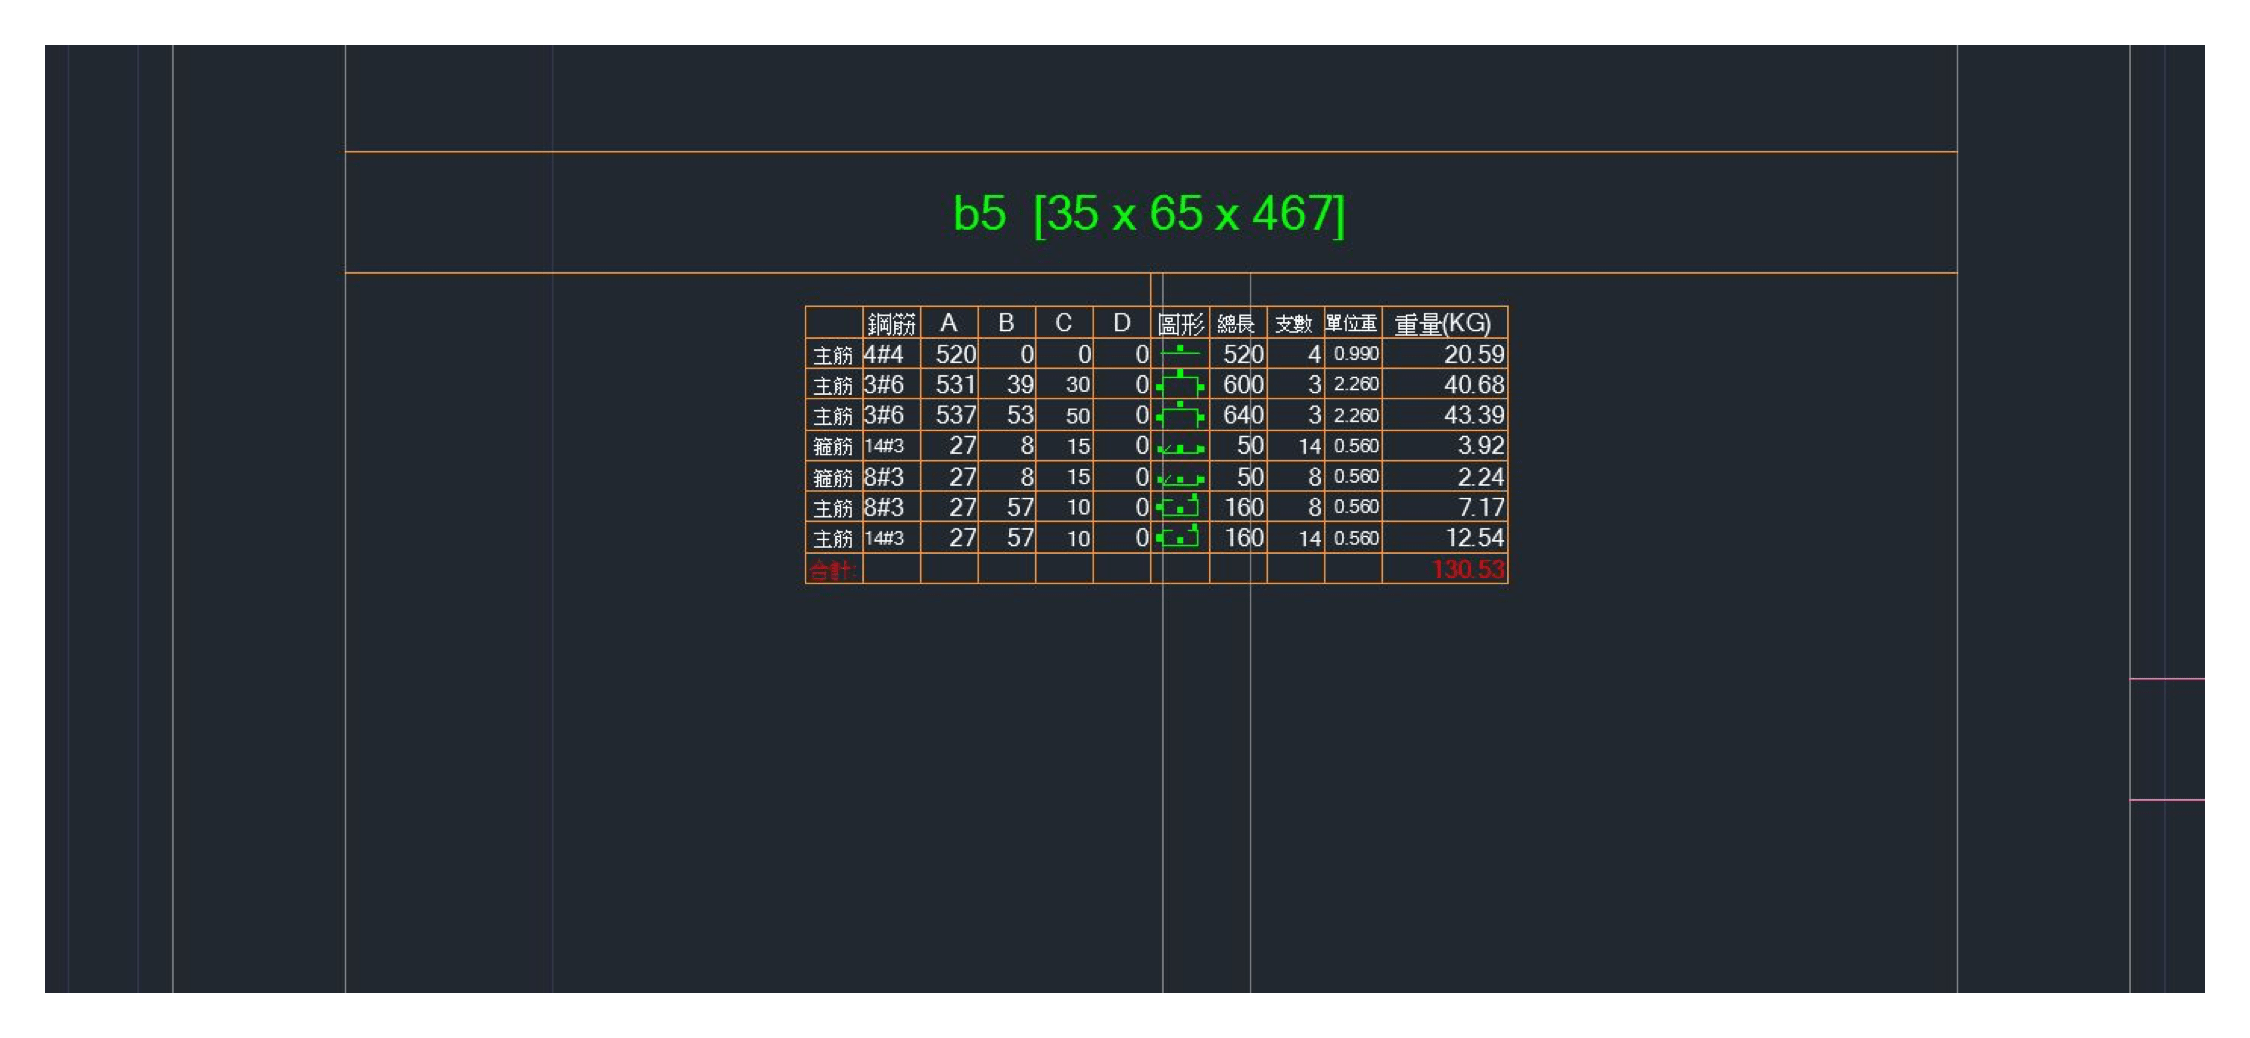Click the 主筋 label in the 12.54 row
2250x1038 pixels.
[832, 539]
